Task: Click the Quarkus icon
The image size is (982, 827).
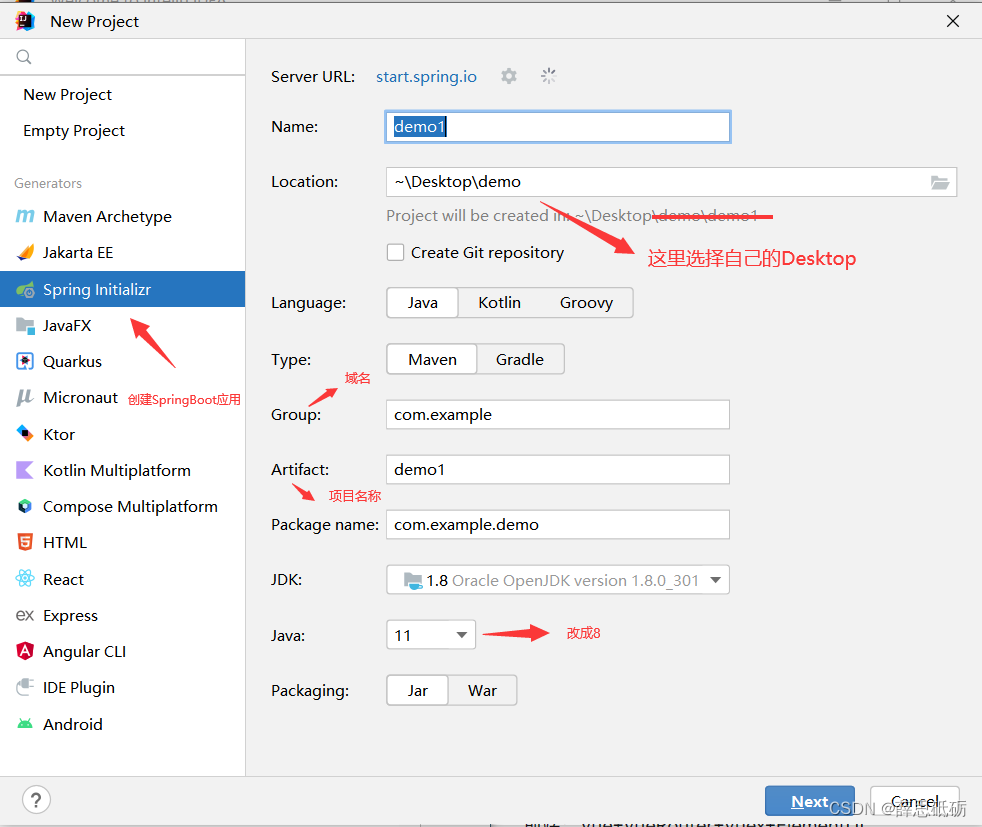Action: 25,361
